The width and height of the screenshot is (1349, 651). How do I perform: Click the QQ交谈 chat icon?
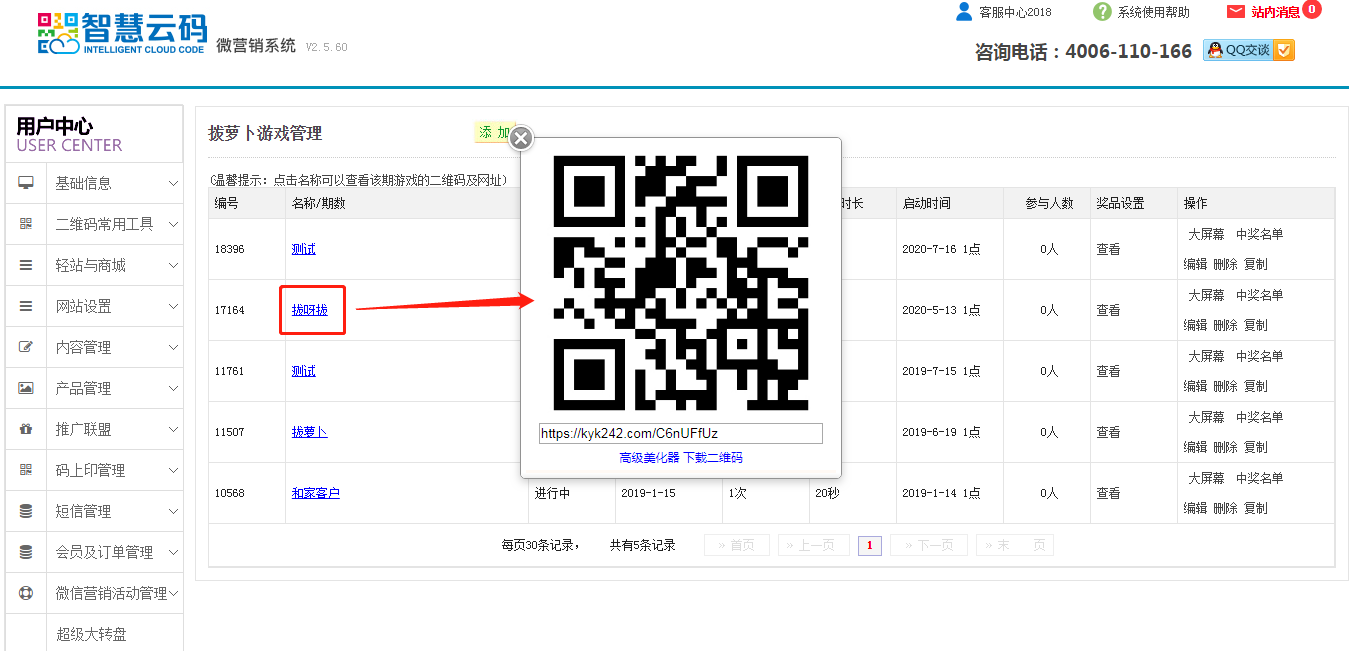click(1216, 50)
